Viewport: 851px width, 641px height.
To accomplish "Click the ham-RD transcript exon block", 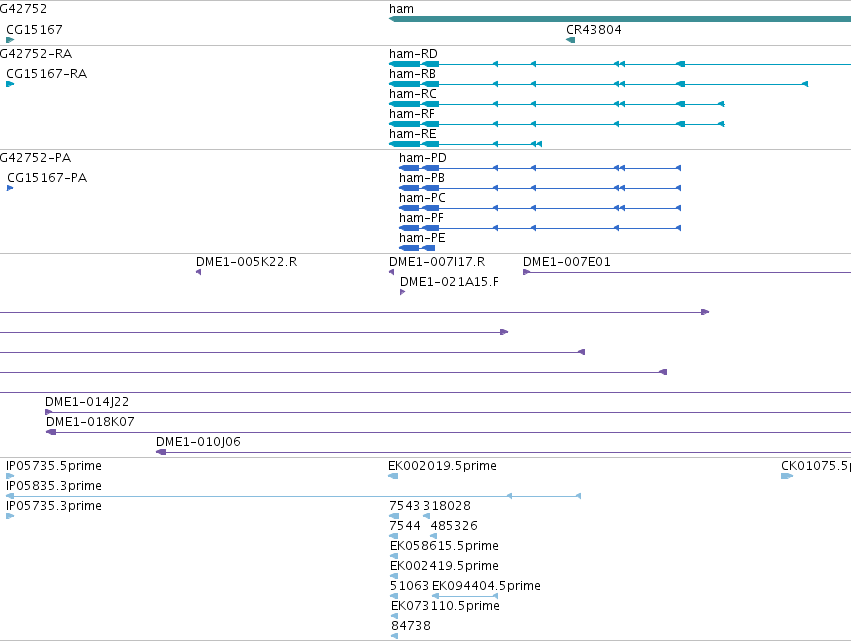I will (x=405, y=64).
